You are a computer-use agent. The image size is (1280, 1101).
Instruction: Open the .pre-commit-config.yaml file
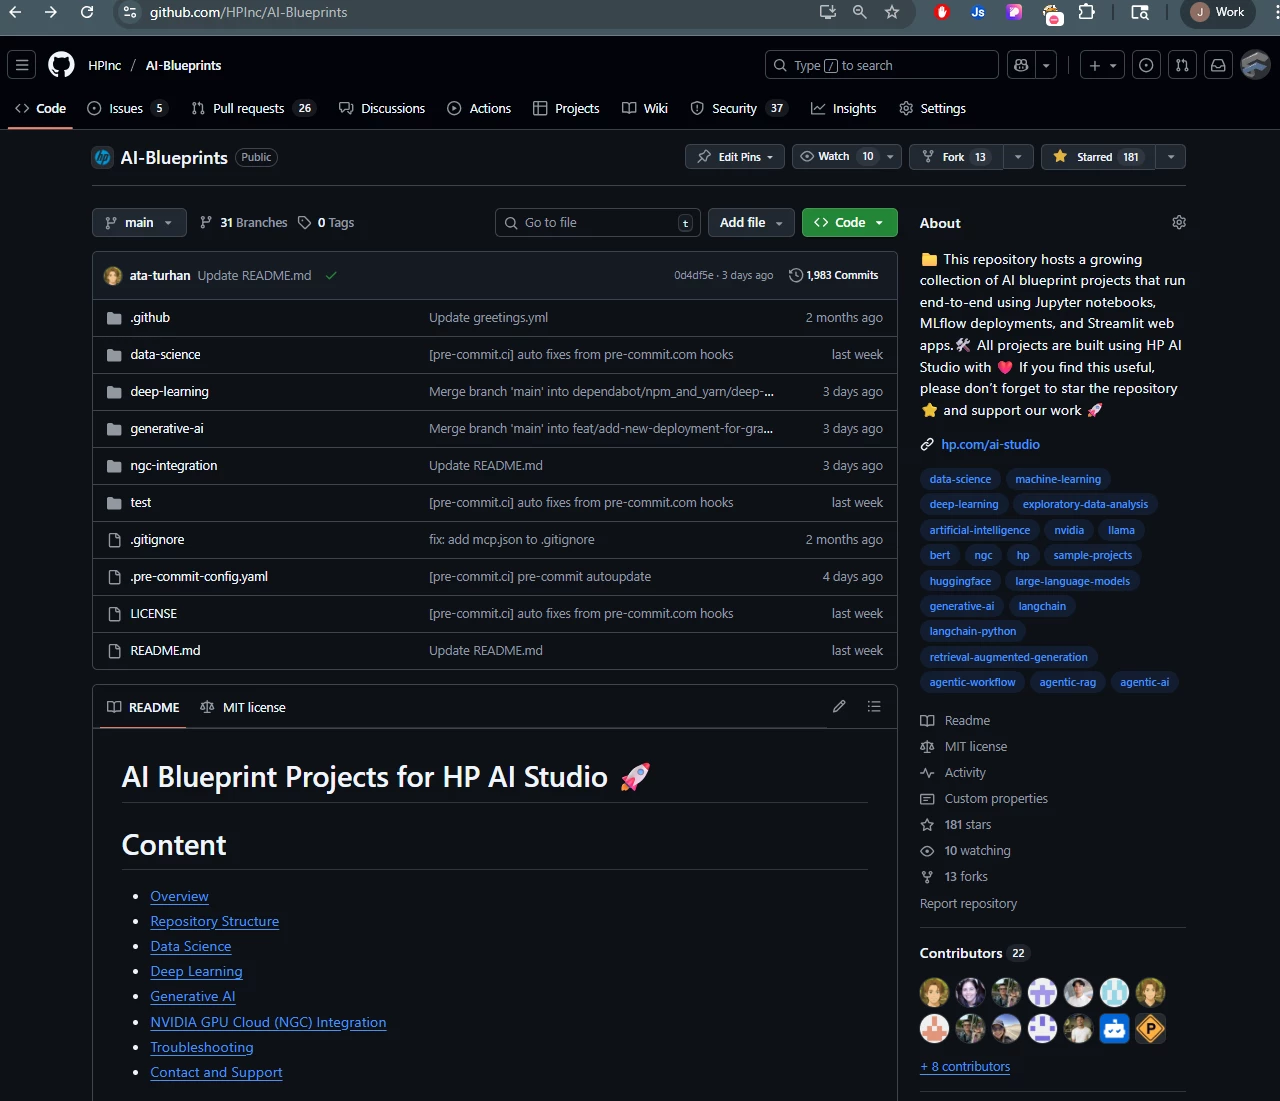coord(199,576)
